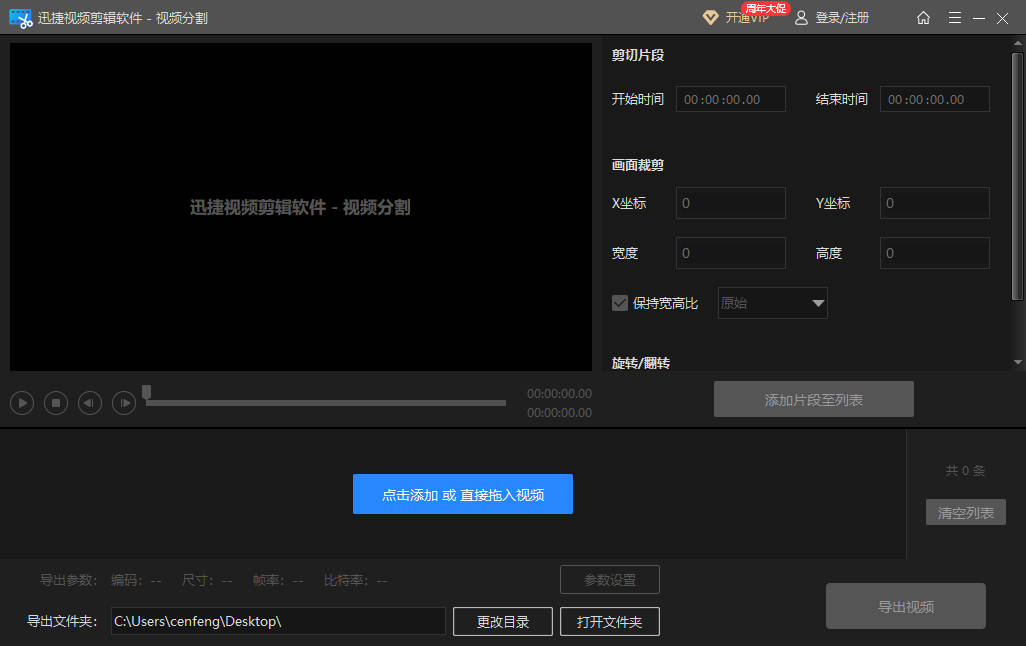Click the 更改目录 button

pyautogui.click(x=502, y=621)
